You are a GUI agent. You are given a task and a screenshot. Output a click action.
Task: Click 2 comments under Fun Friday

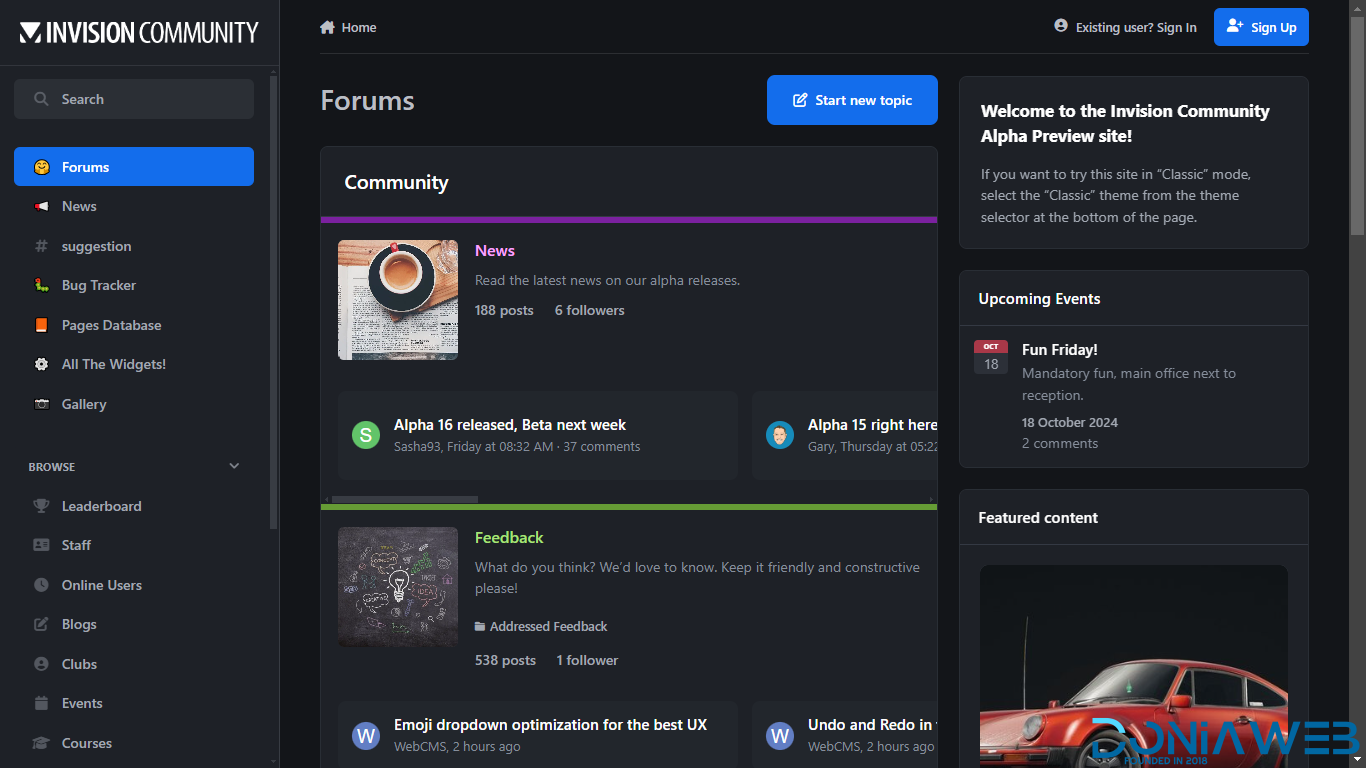(x=1060, y=444)
